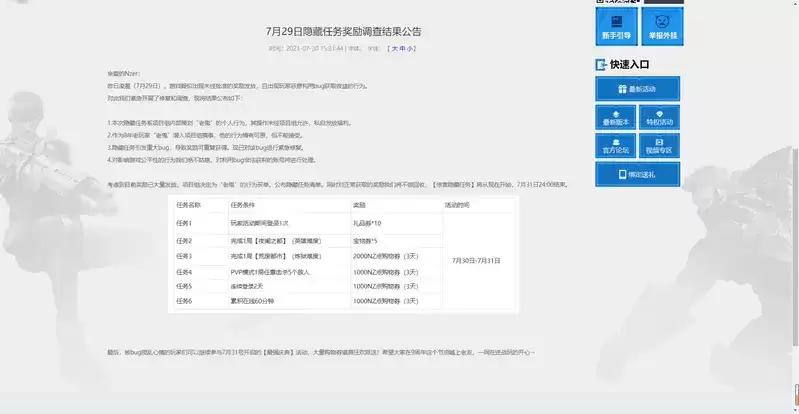Select the 最新版本 quick entry tile
The width and height of the screenshot is (799, 414).
pos(615,117)
